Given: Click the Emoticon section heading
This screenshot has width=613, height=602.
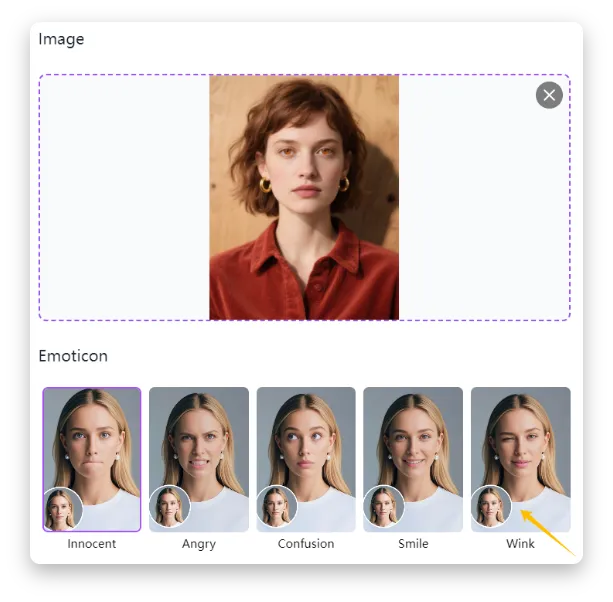Looking at the screenshot, I should 73,356.
